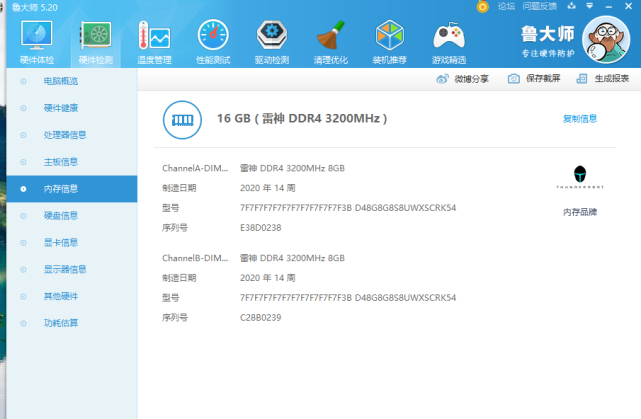Open 温度管理 temperature management

point(155,43)
